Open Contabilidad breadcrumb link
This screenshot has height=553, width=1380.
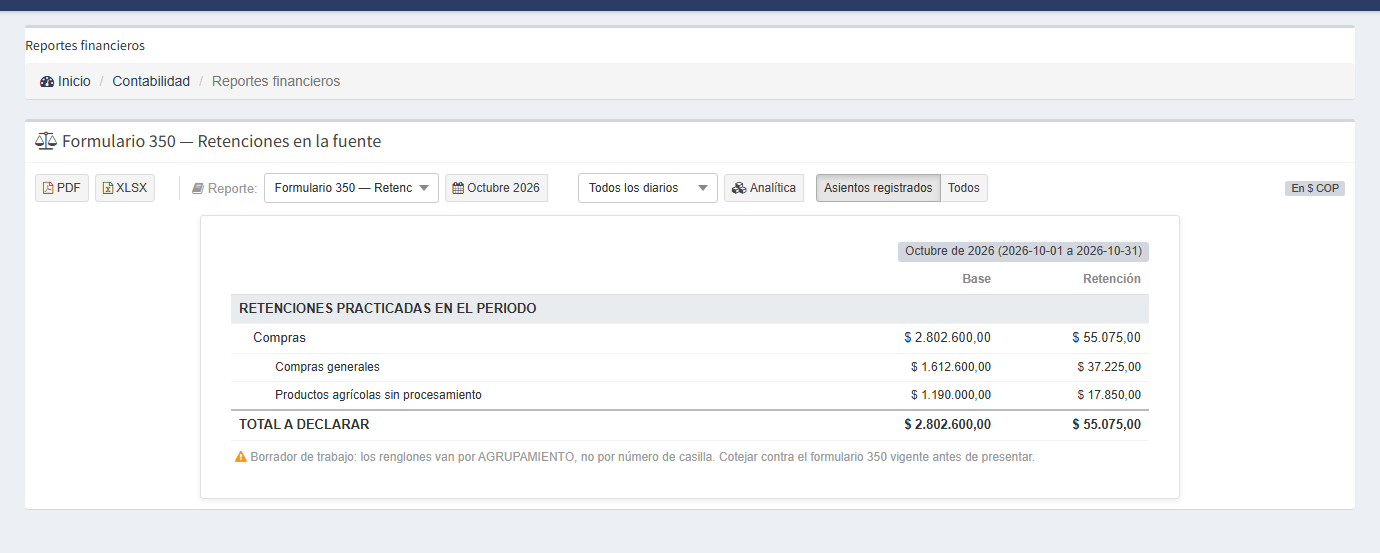[151, 81]
